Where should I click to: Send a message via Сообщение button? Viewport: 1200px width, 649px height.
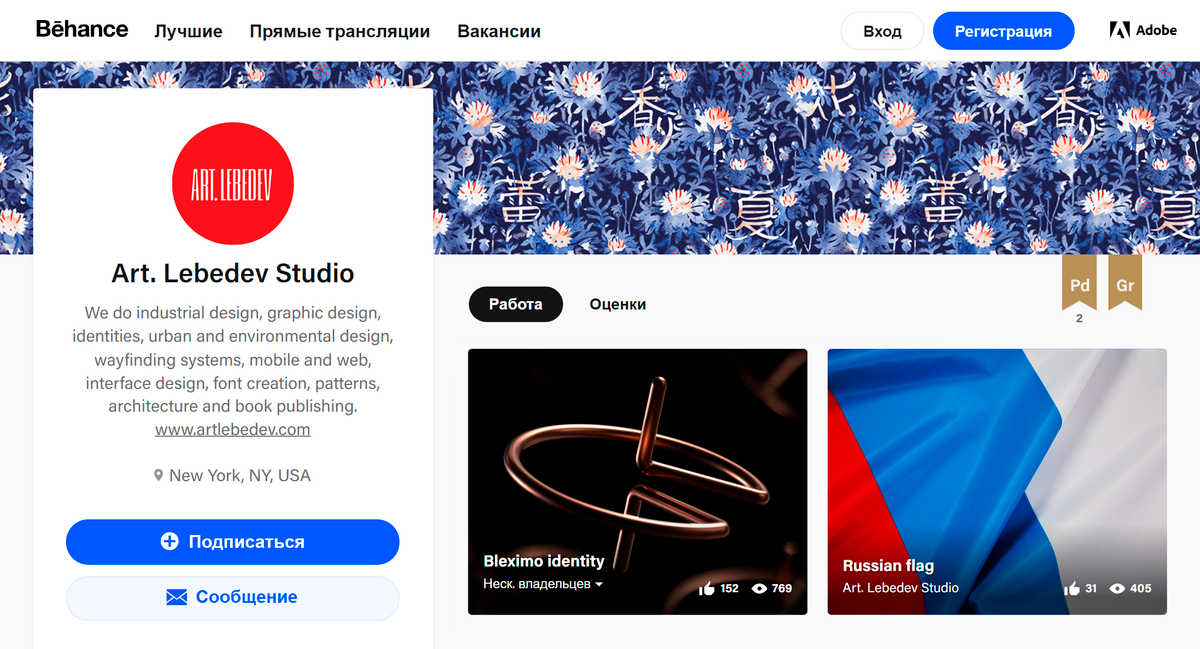(233, 597)
